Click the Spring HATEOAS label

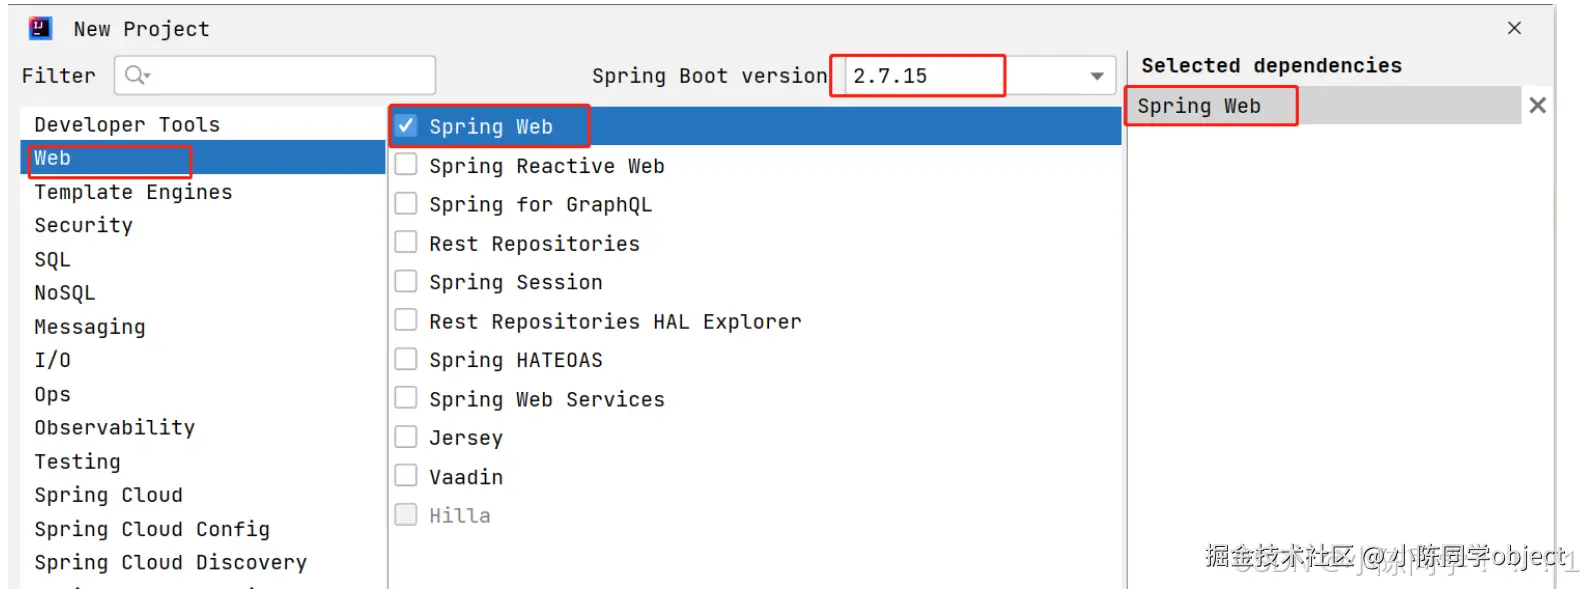(x=516, y=360)
